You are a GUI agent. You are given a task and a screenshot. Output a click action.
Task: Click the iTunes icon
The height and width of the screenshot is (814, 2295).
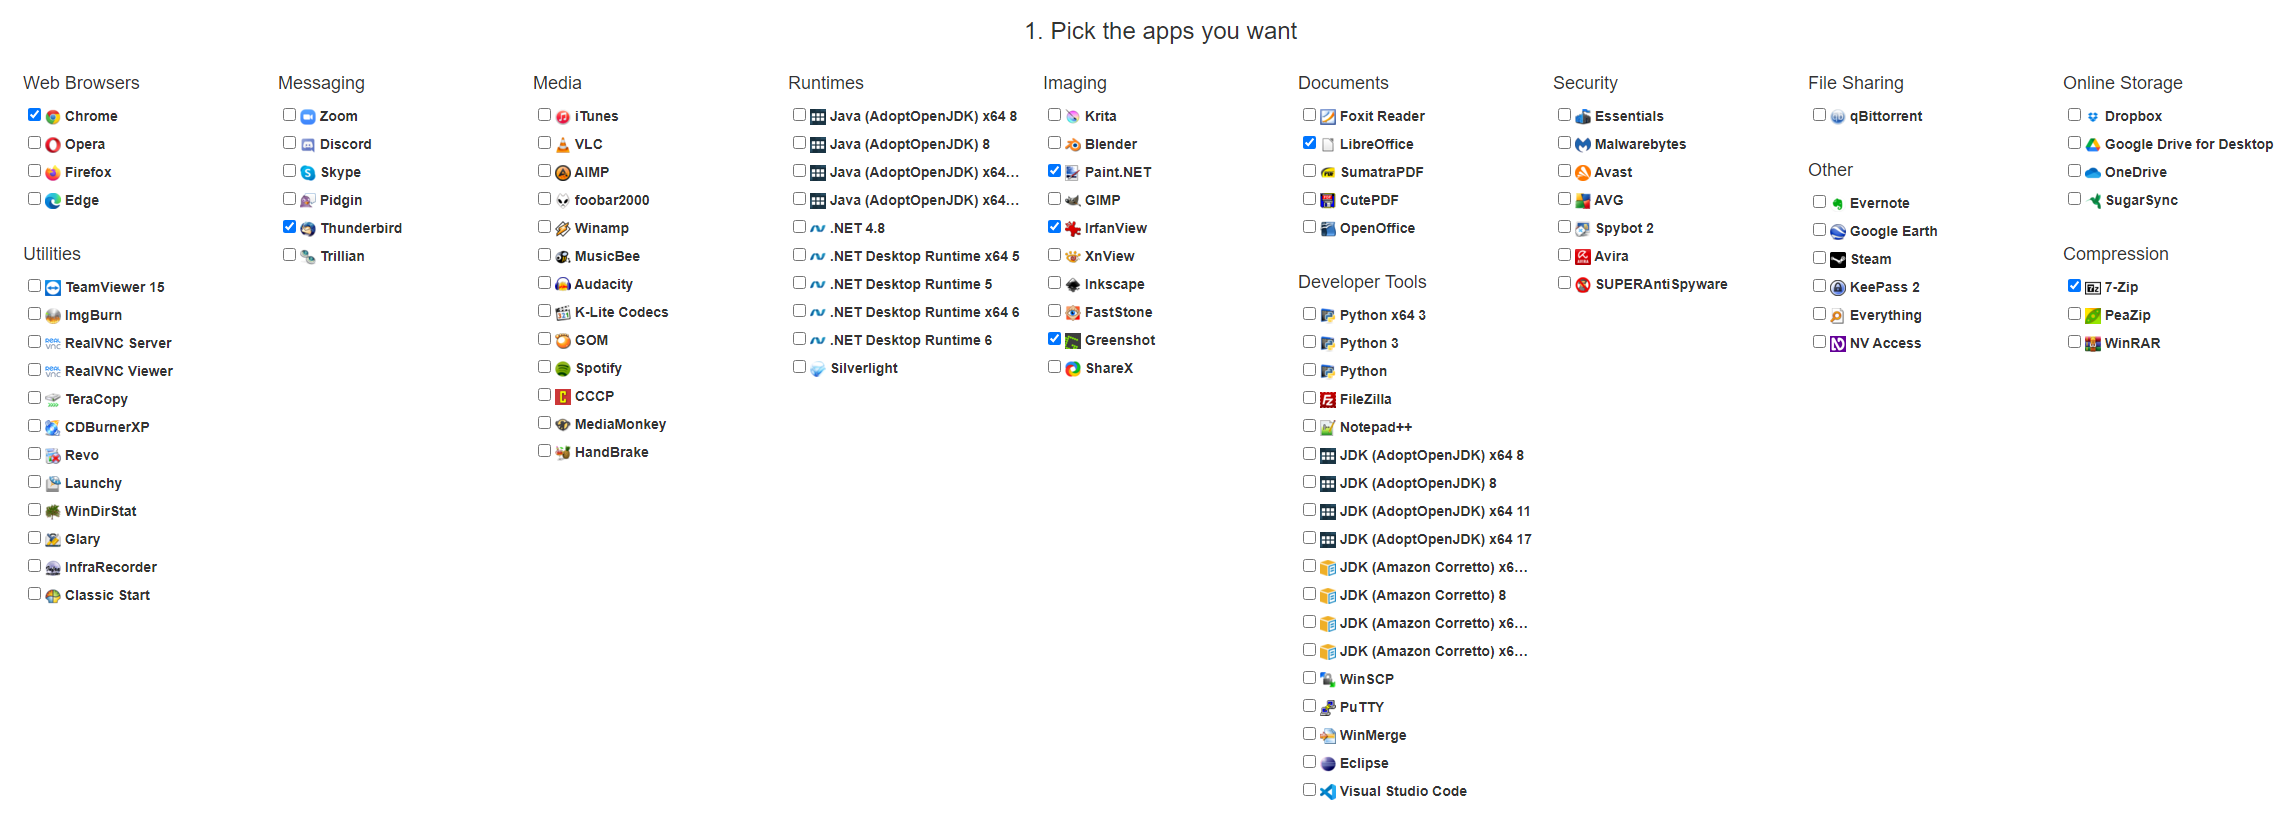[563, 117]
